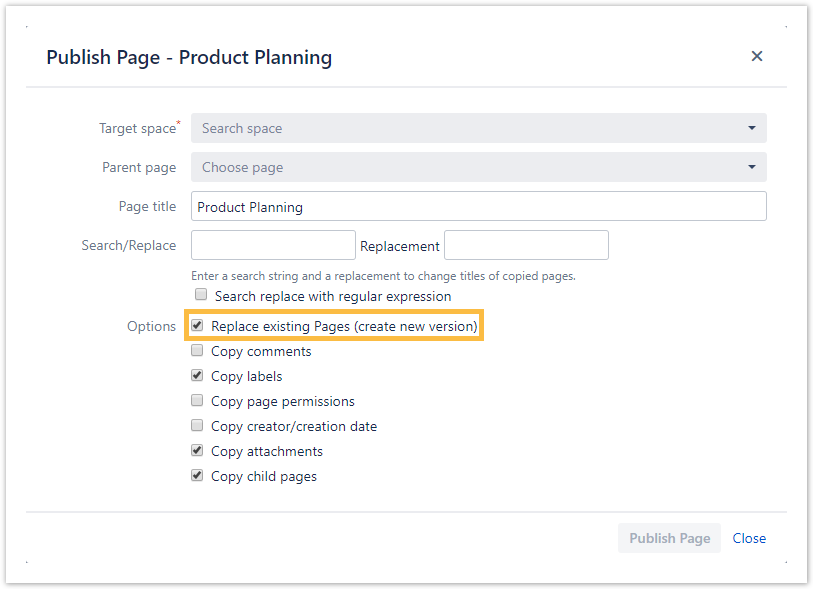Click the Target space field label
This screenshot has height=589, width=813.
137,128
